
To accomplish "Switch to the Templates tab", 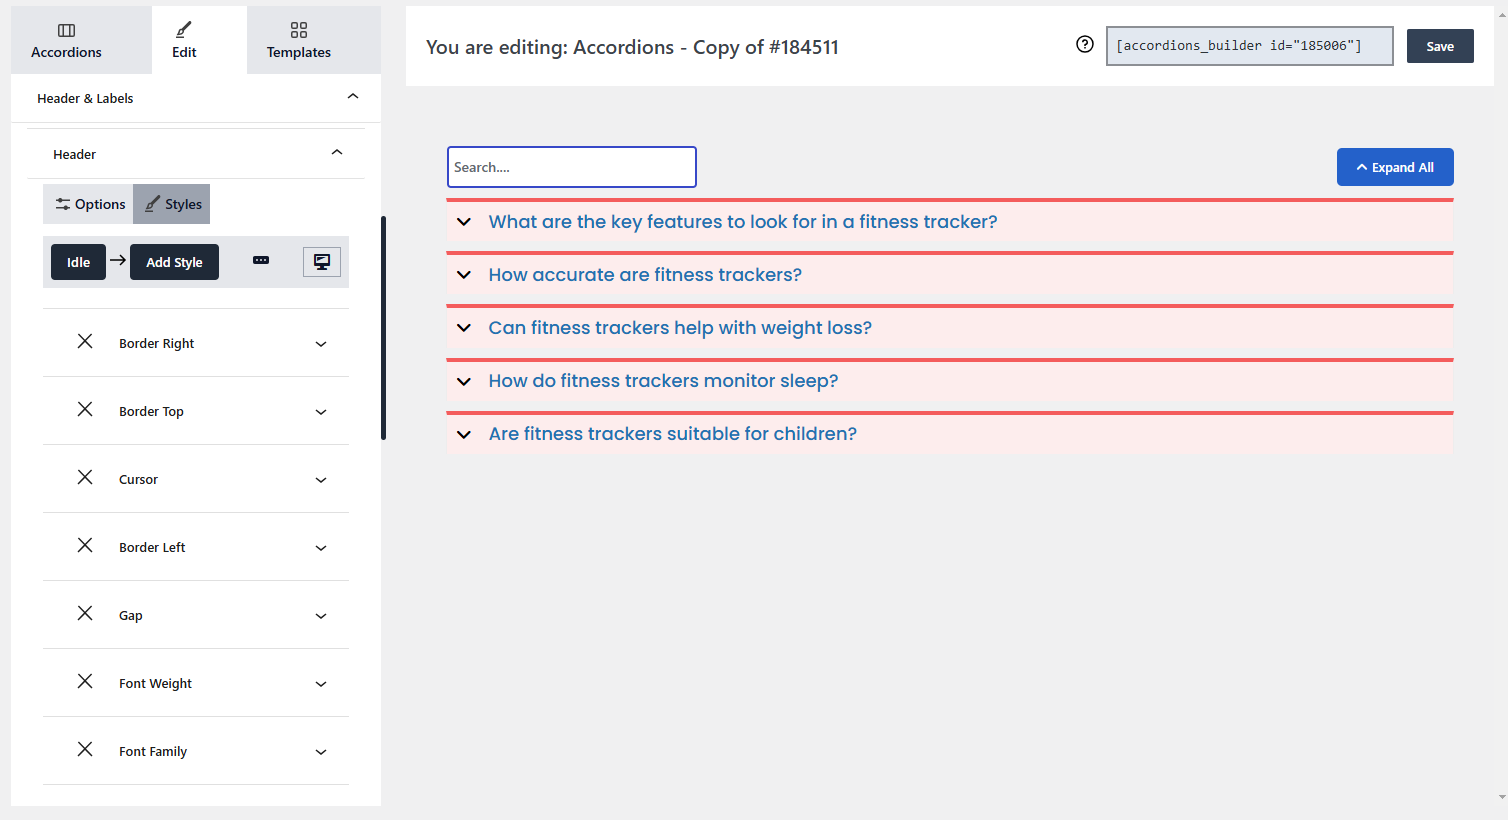I will (298, 40).
